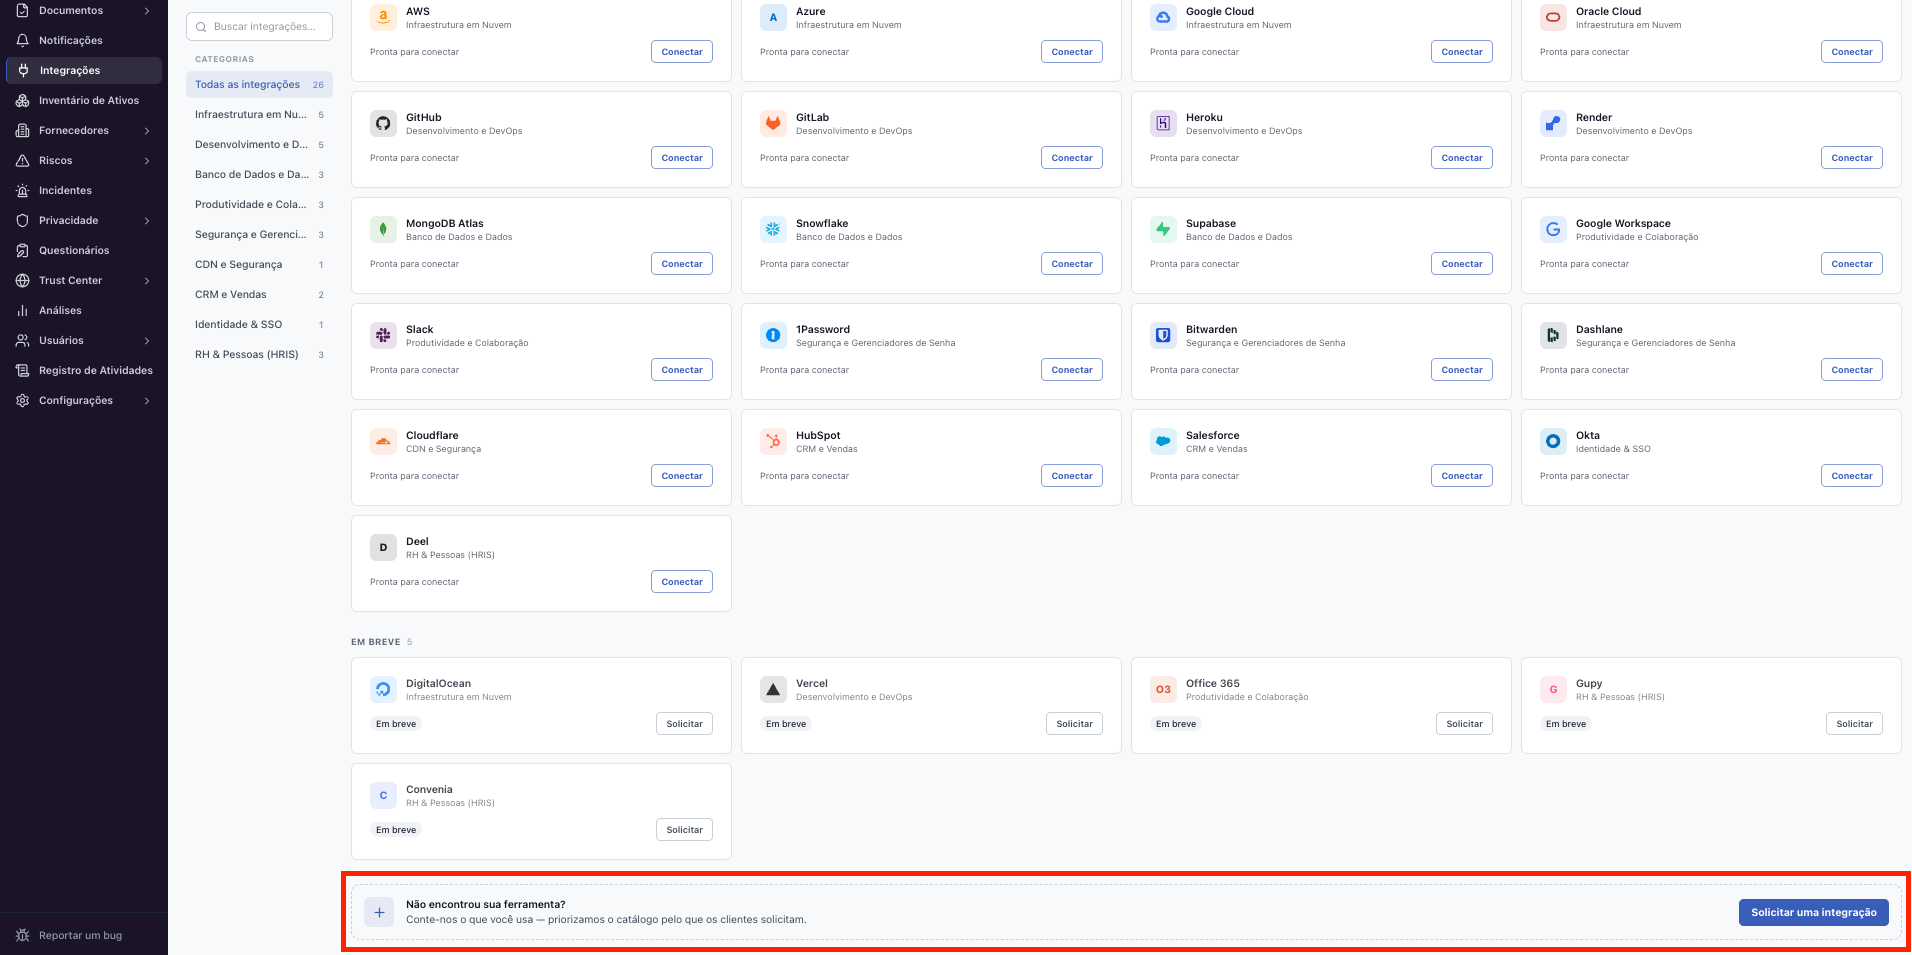Click the 1Password logo icon
The image size is (1912, 955).
[773, 336]
